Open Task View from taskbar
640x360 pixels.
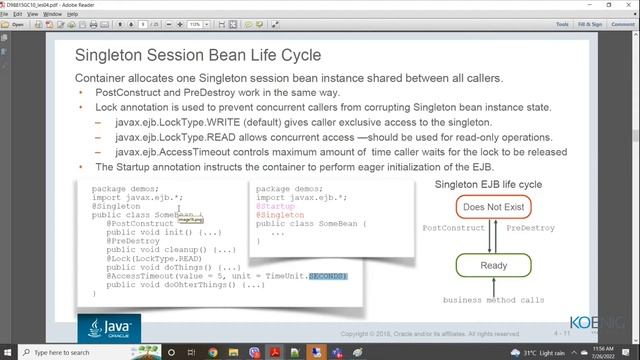191,353
